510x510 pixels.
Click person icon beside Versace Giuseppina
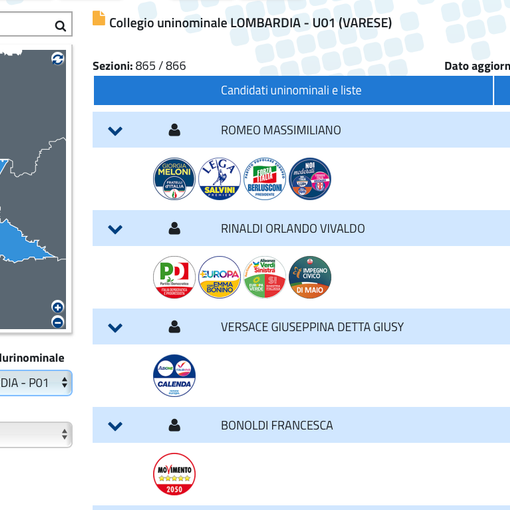174,327
